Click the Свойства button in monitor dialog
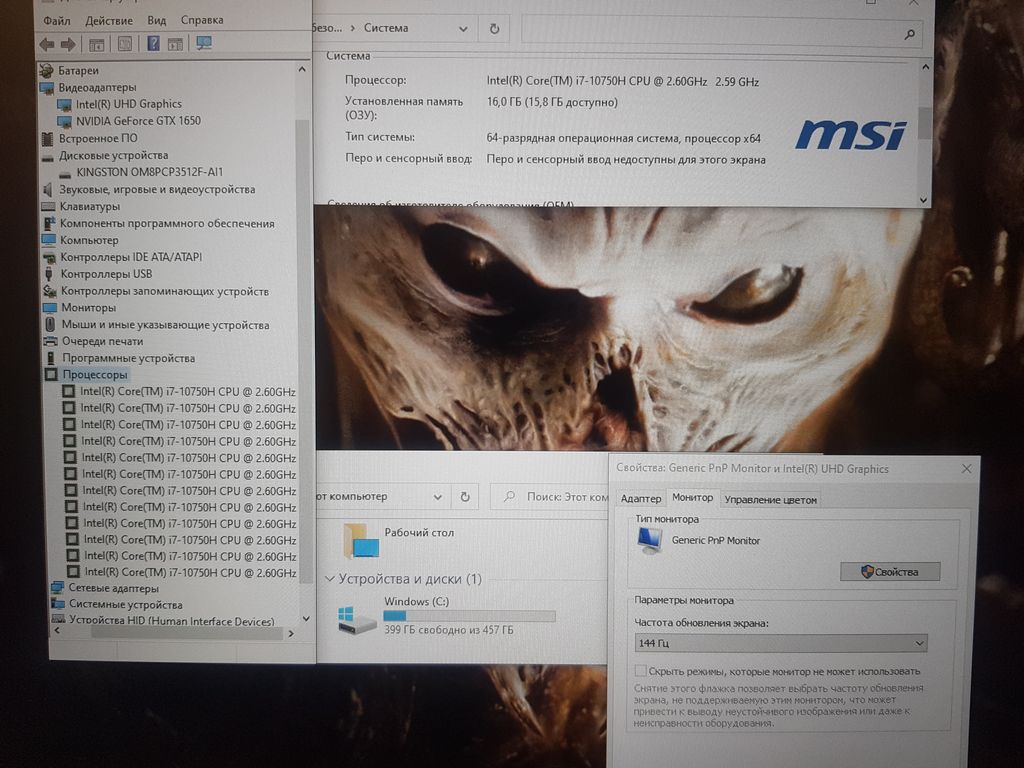Image resolution: width=1024 pixels, height=768 pixels. (890, 572)
